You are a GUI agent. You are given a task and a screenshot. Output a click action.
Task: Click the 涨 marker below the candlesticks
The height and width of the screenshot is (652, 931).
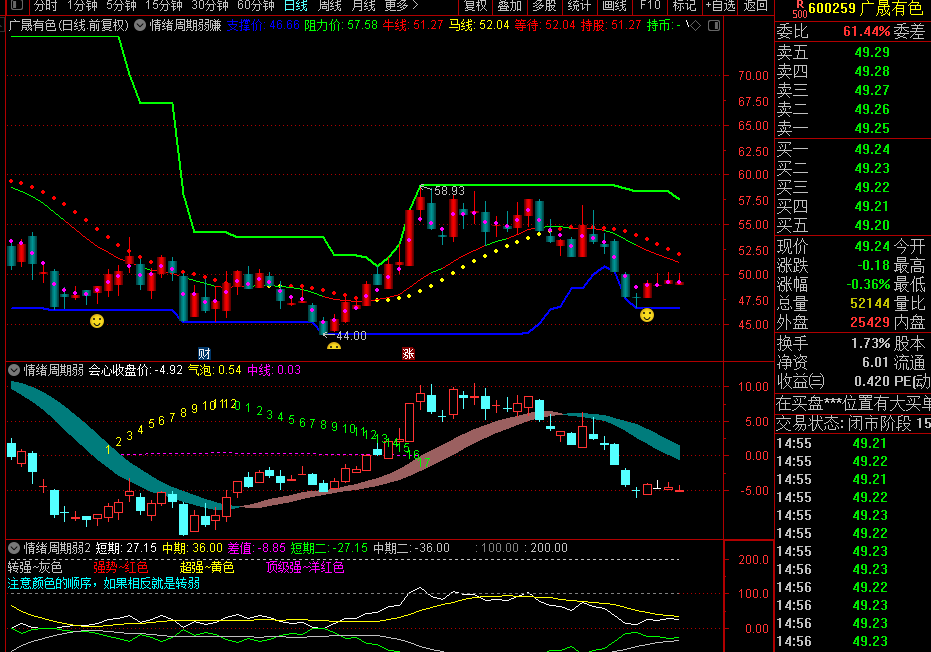408,353
